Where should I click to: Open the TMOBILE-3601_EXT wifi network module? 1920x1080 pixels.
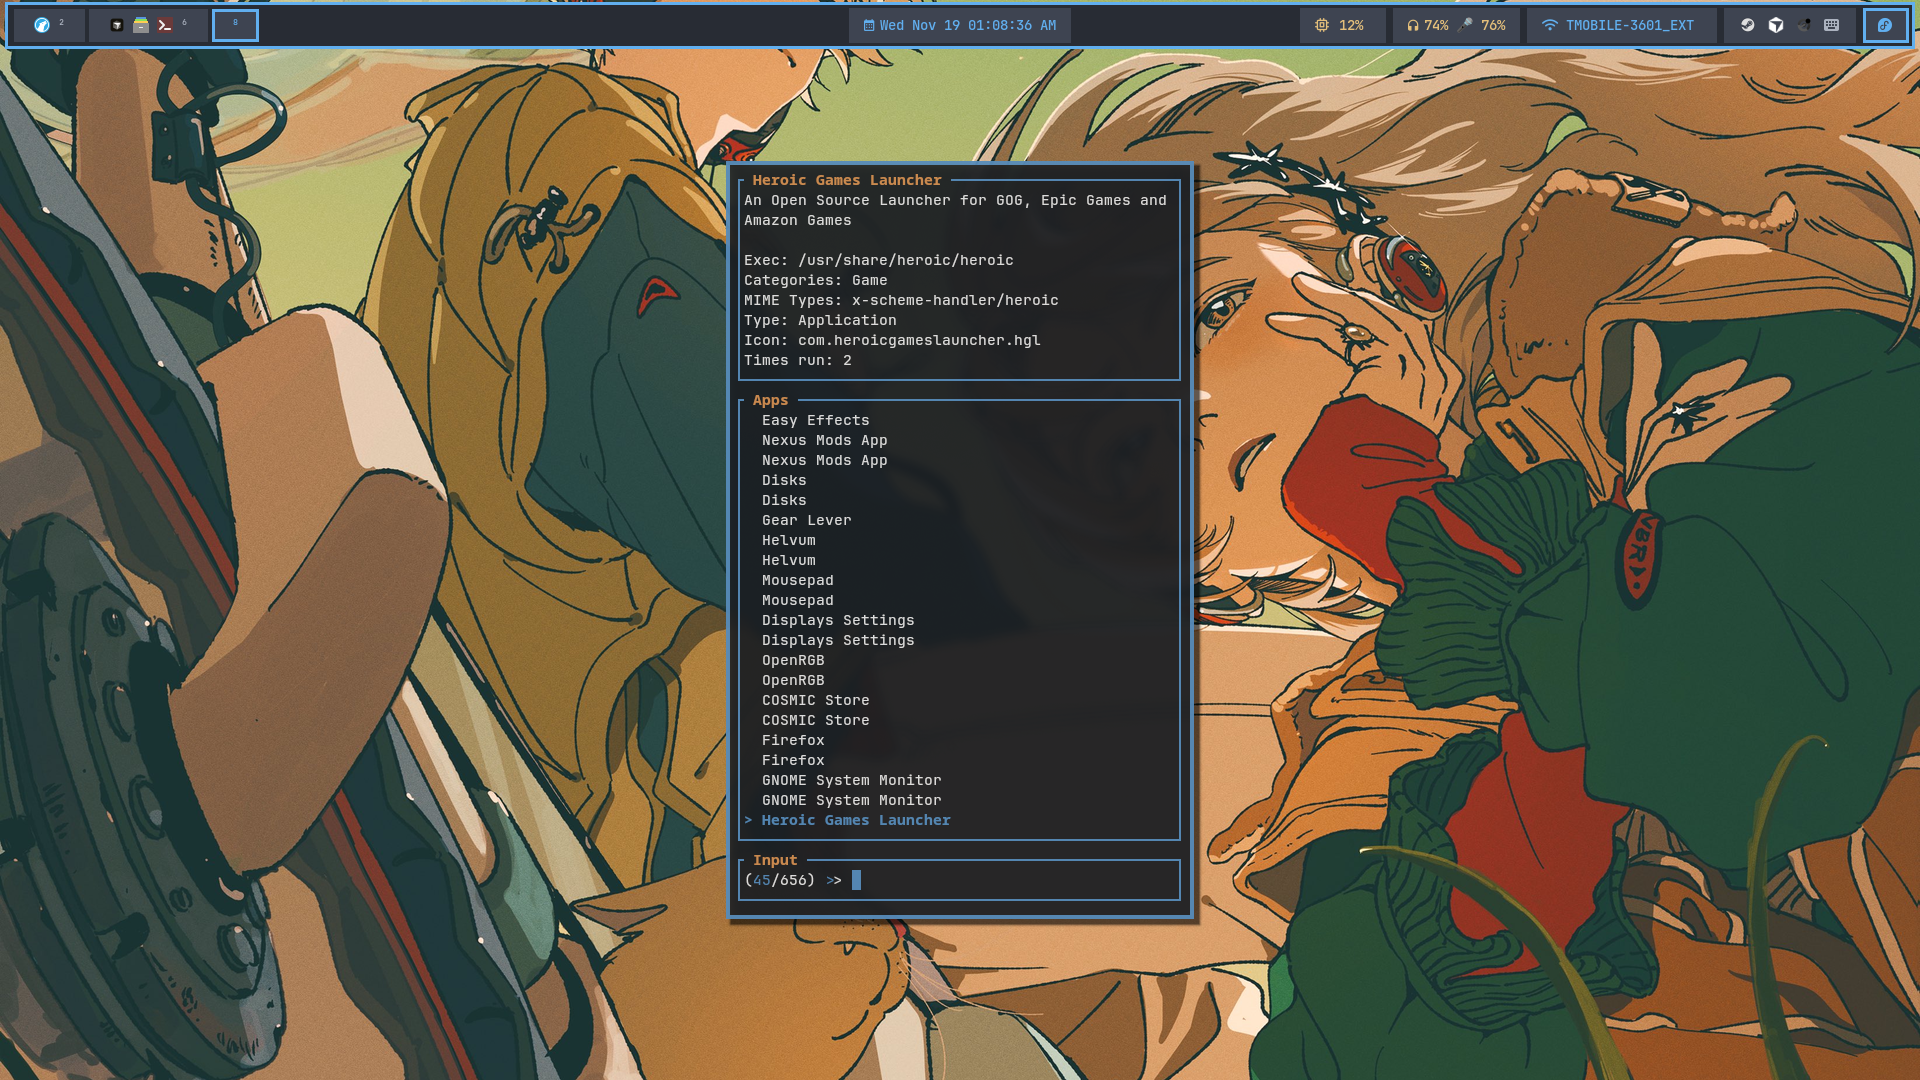coord(1618,25)
